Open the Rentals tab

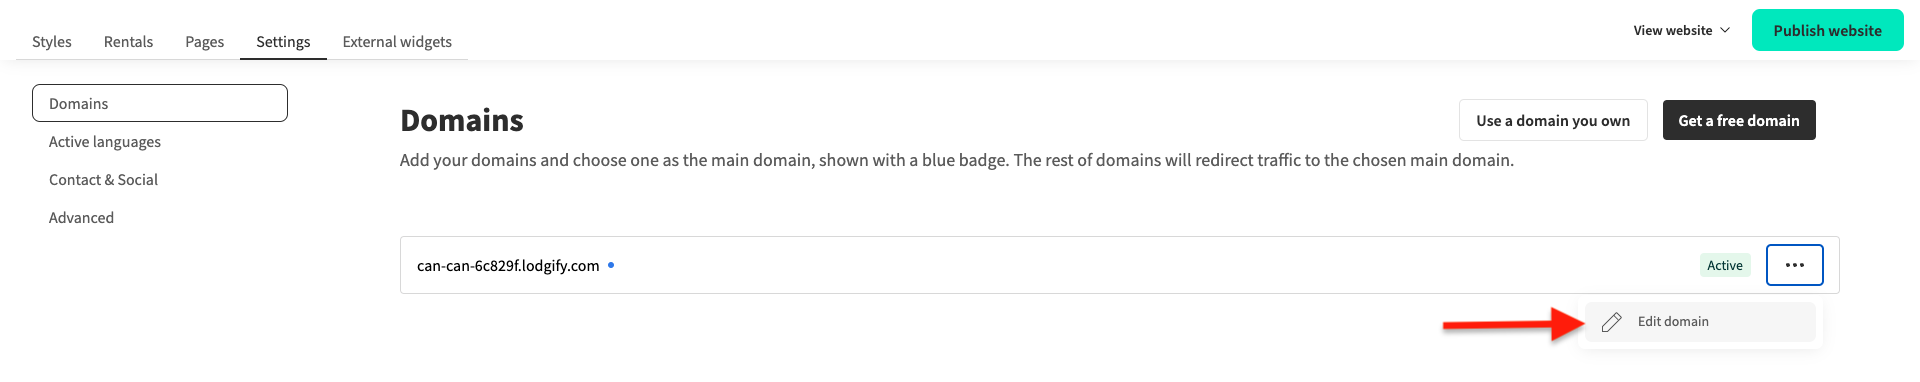pyautogui.click(x=128, y=41)
